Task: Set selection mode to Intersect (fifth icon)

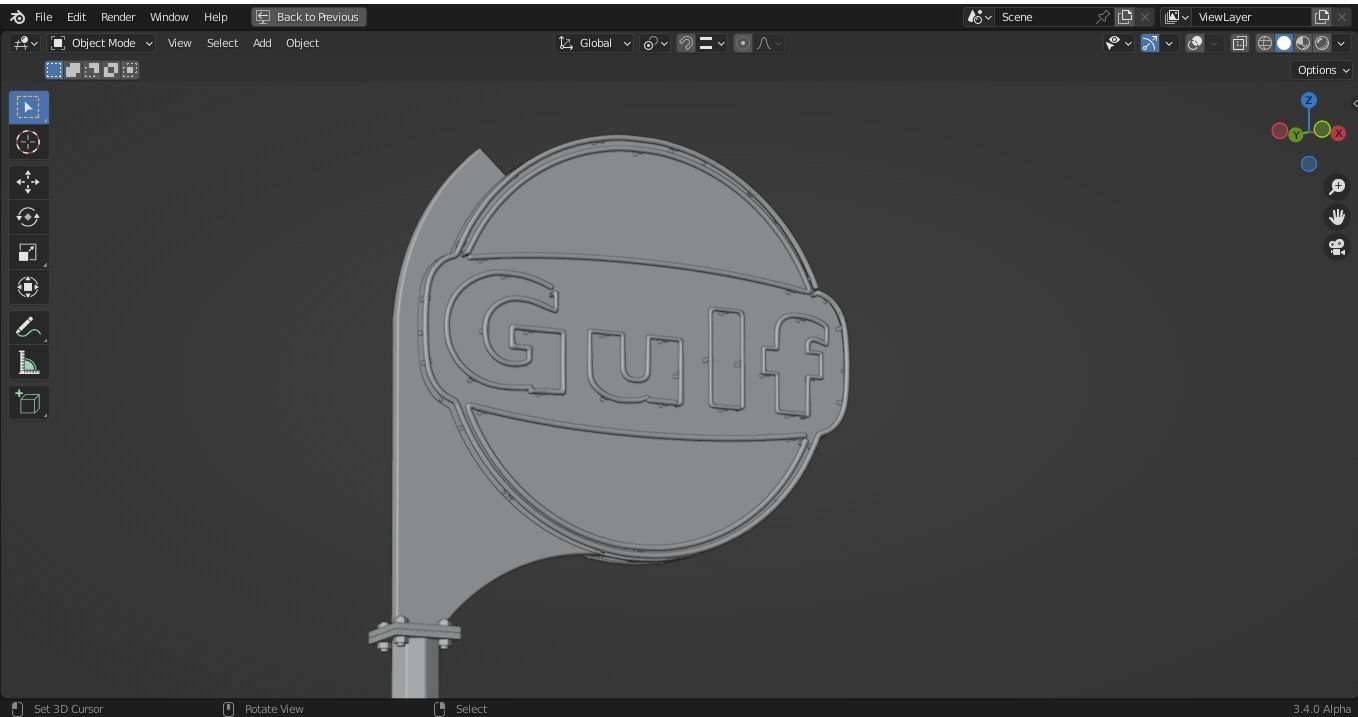Action: (x=130, y=70)
